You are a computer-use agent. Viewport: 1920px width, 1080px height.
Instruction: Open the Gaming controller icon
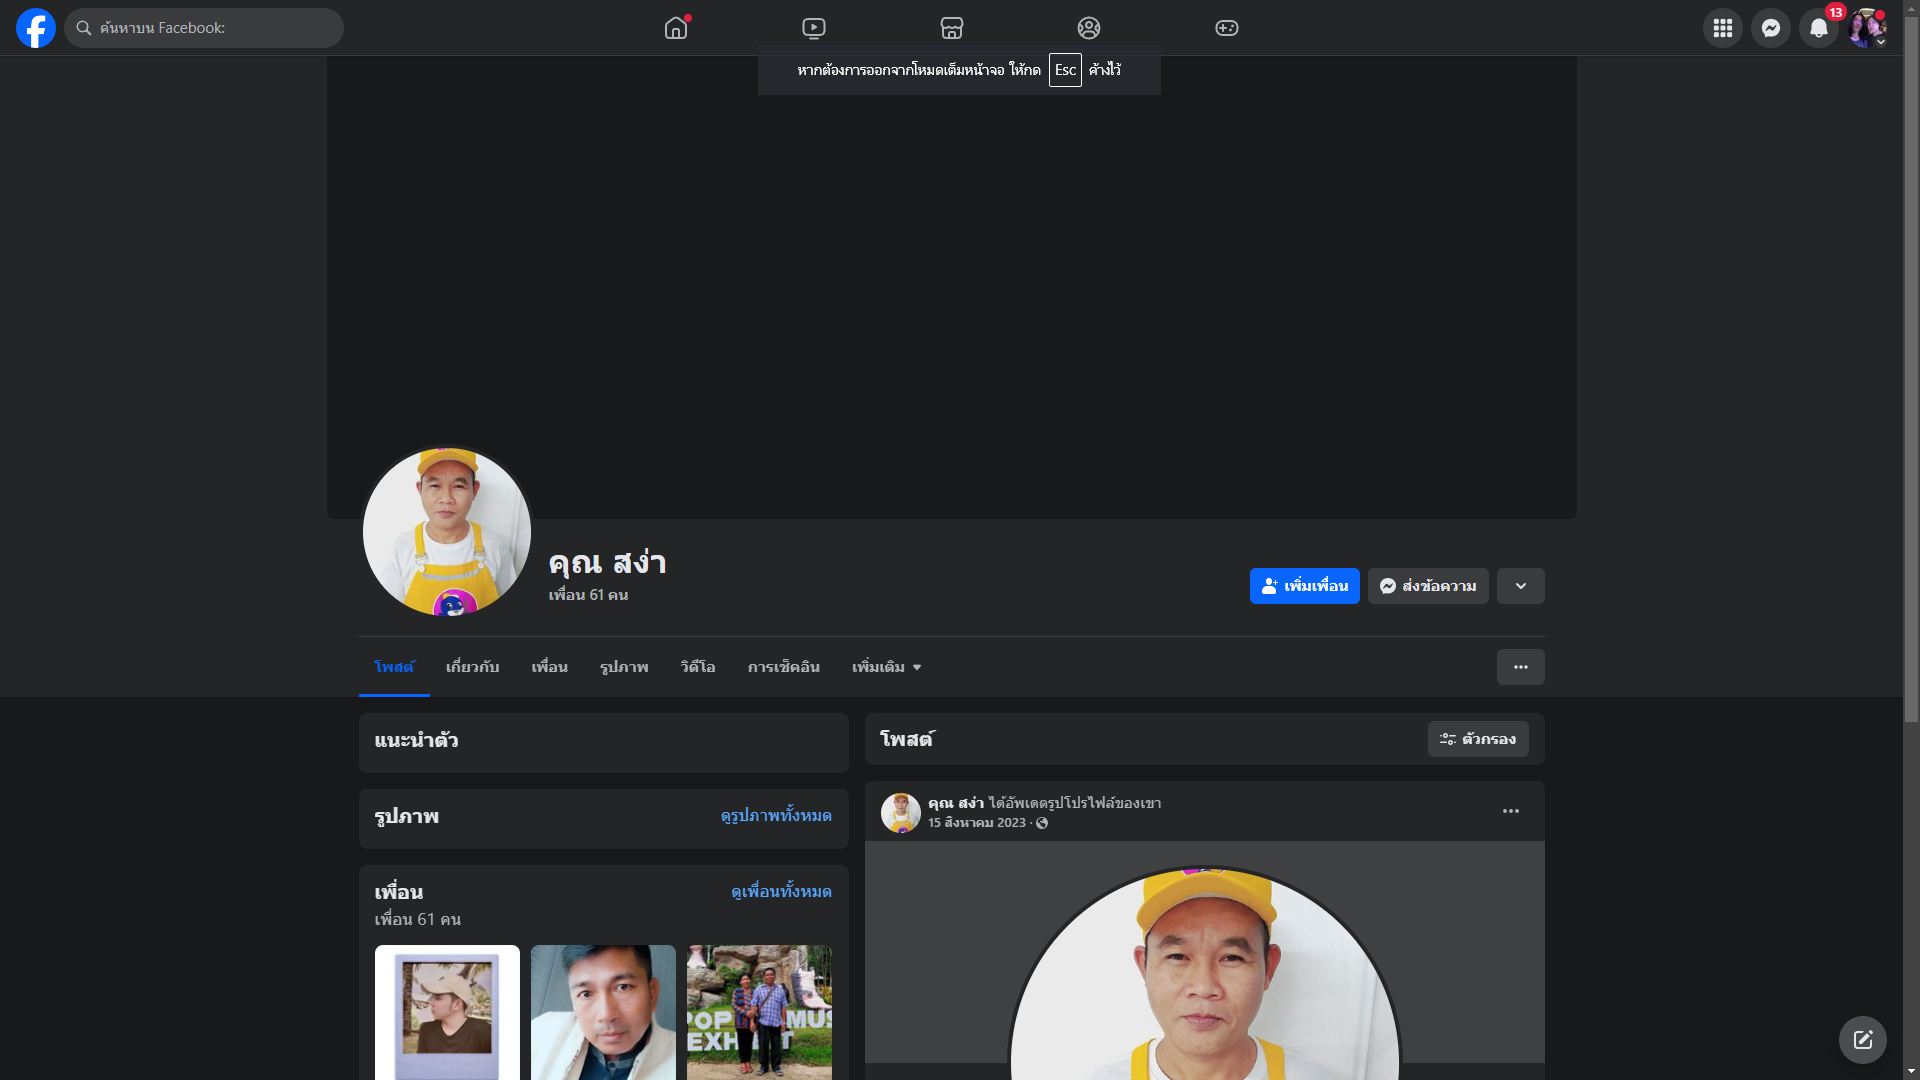1227,28
